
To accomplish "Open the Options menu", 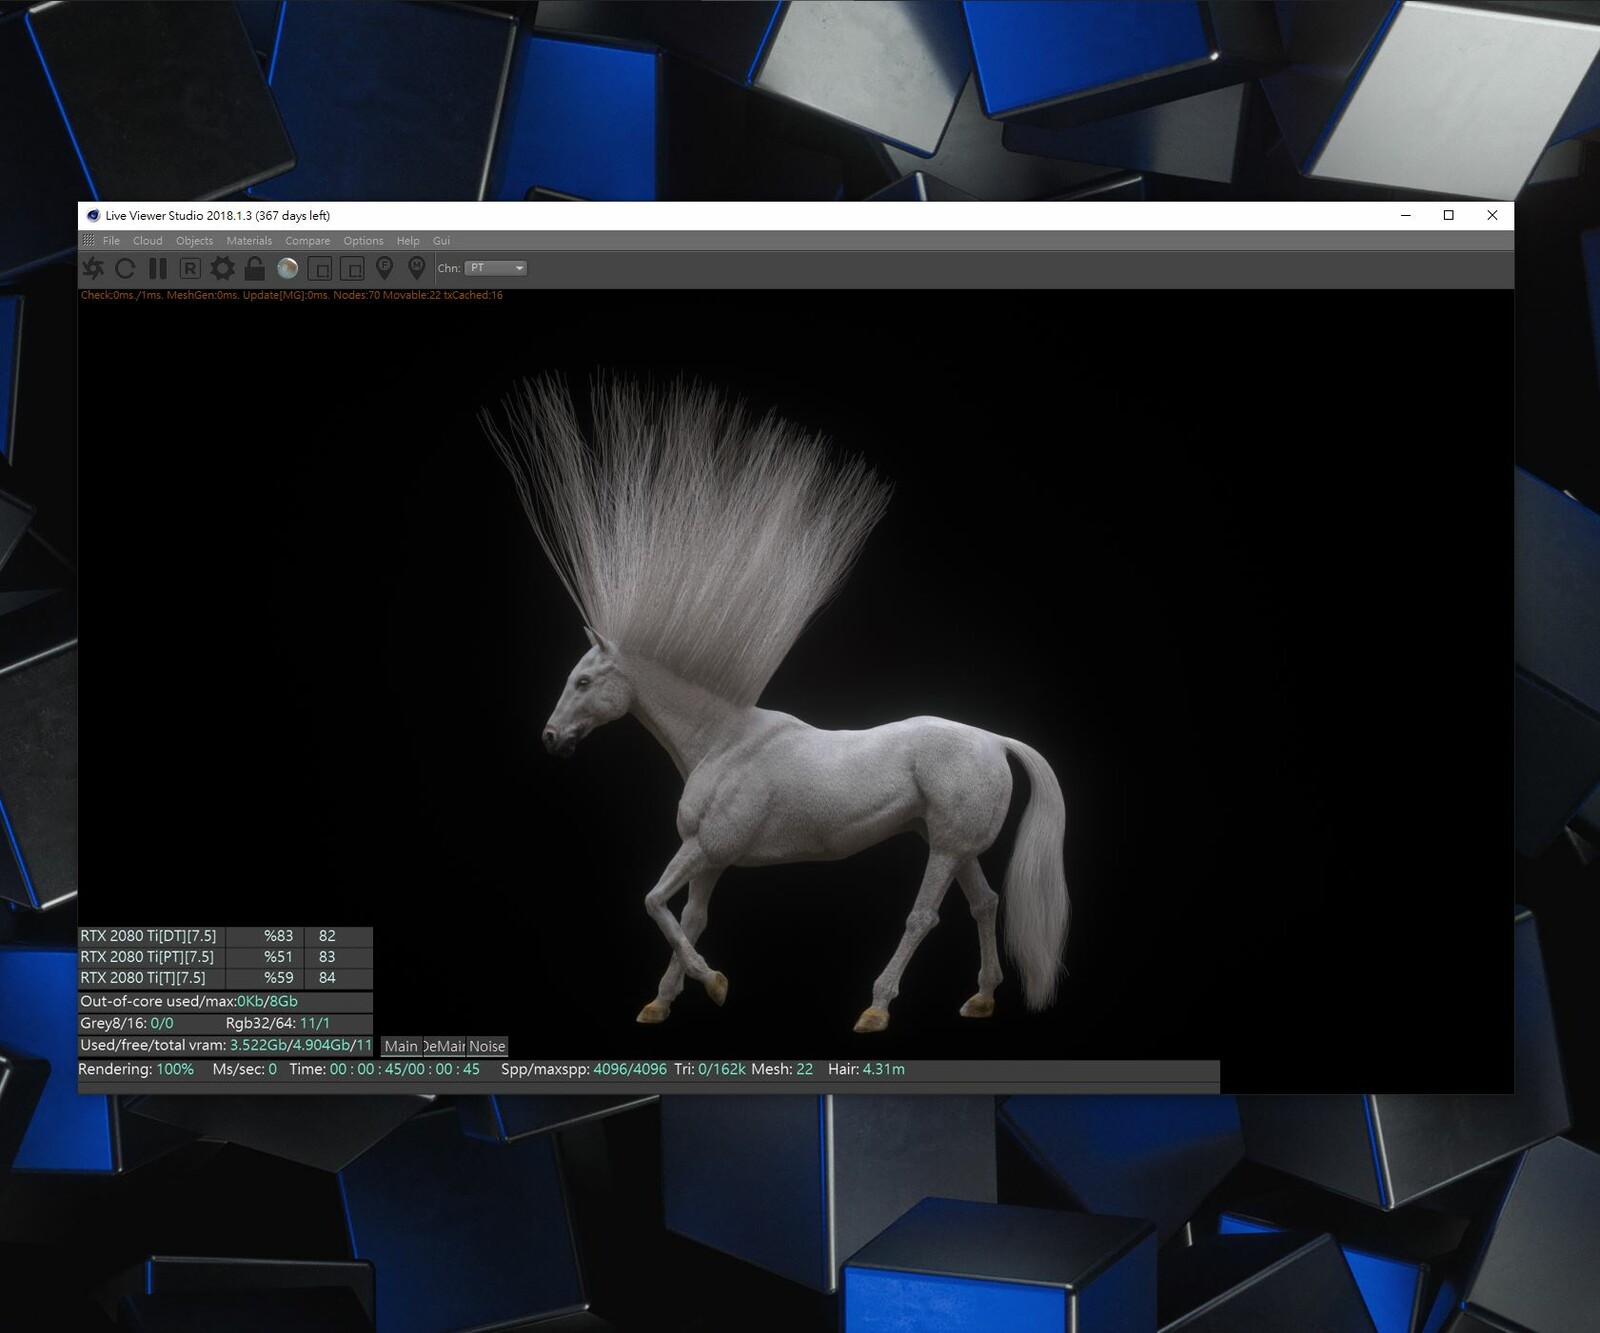I will [363, 241].
